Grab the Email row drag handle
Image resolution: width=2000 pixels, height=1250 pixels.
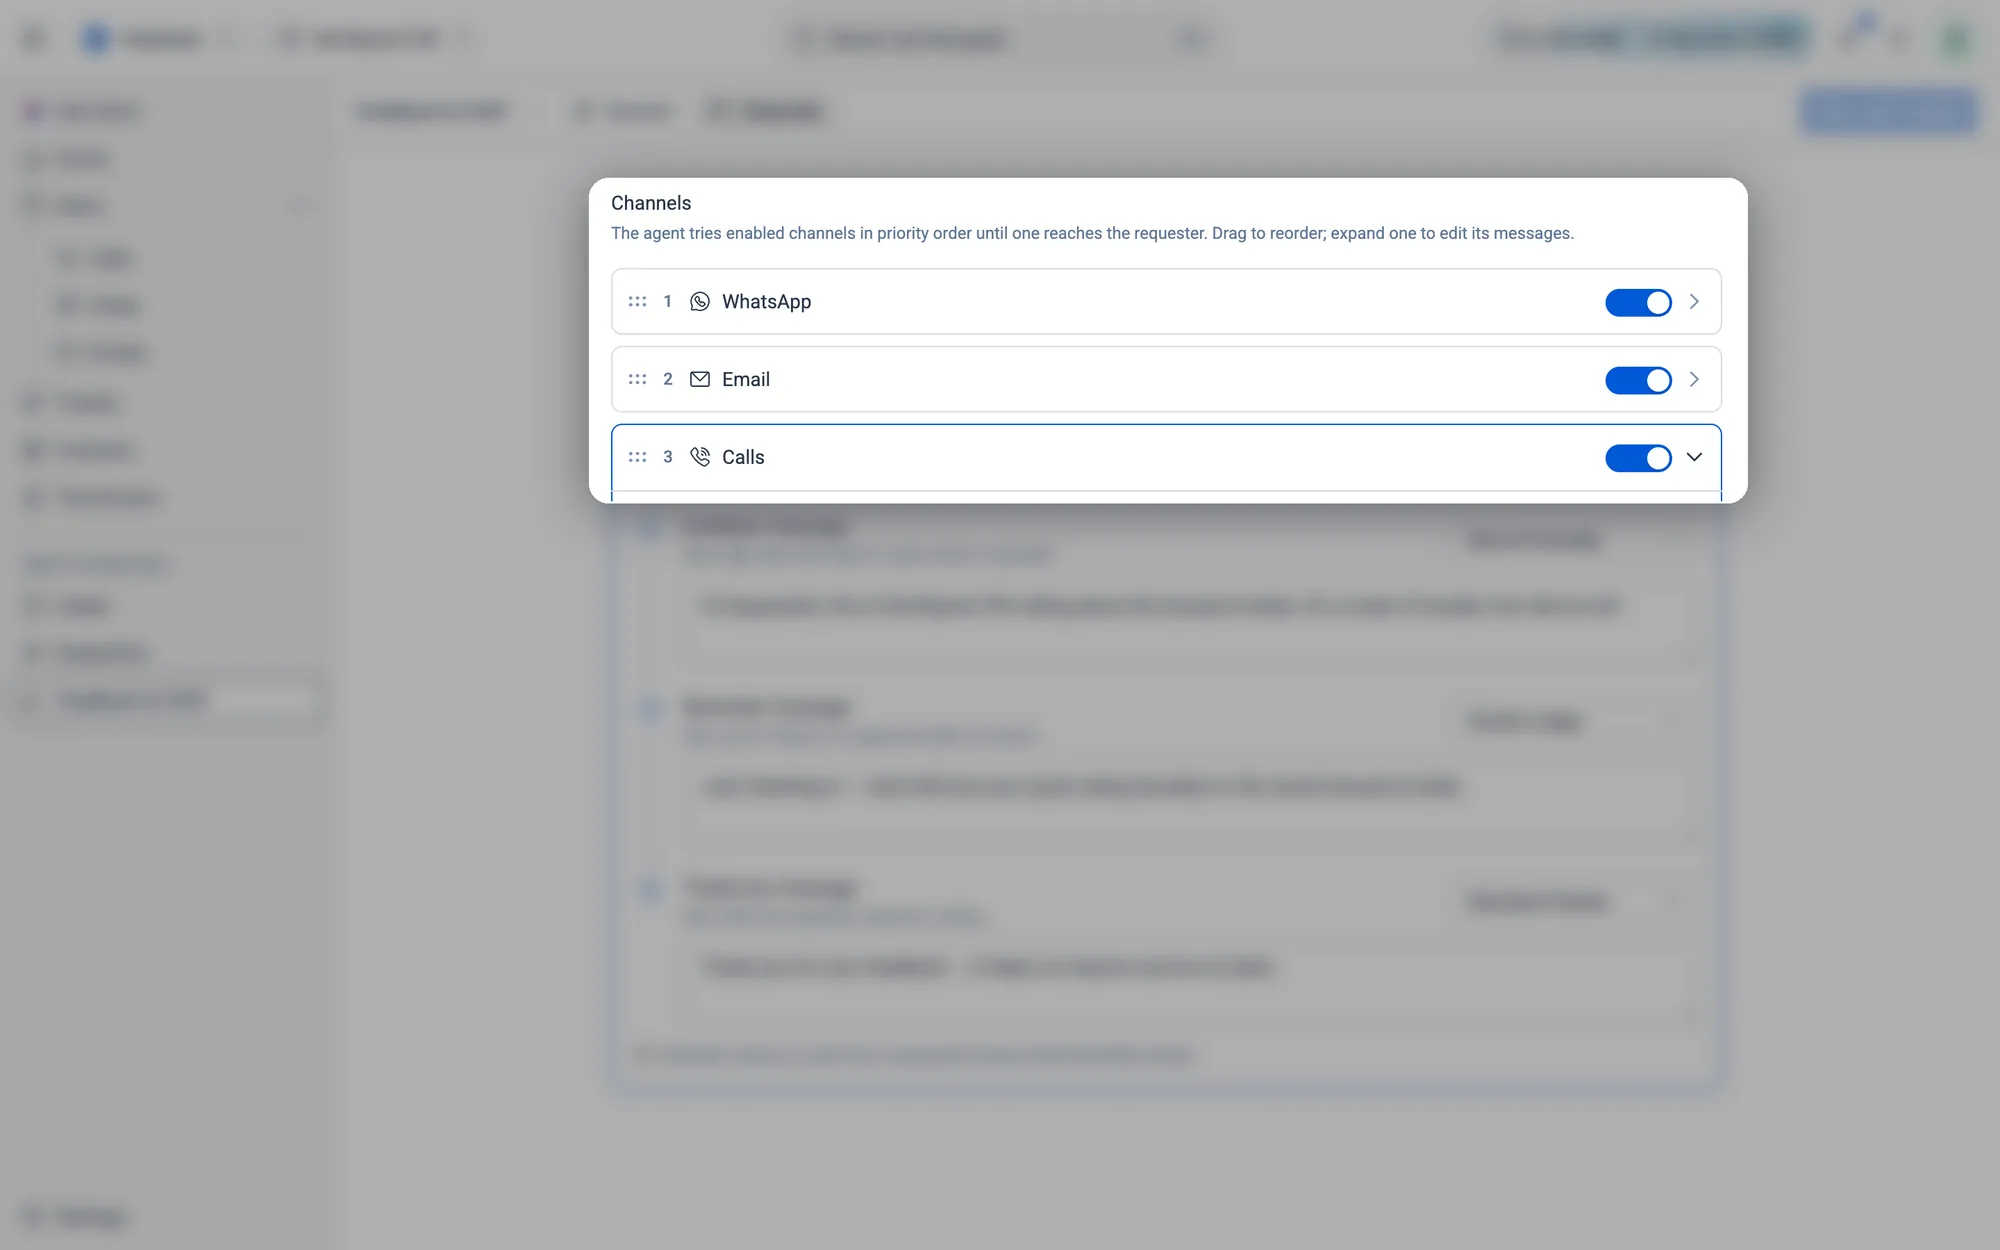[637, 379]
